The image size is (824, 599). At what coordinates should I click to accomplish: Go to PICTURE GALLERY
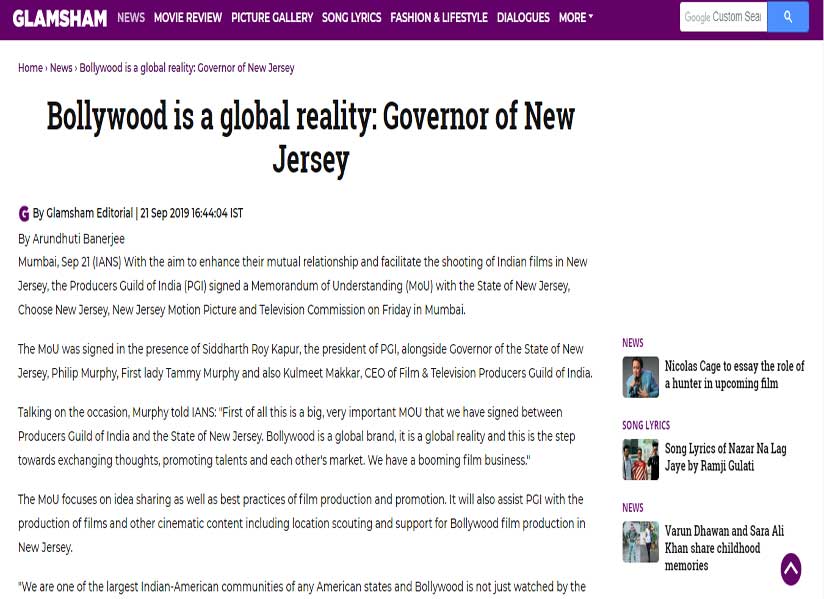tap(272, 17)
